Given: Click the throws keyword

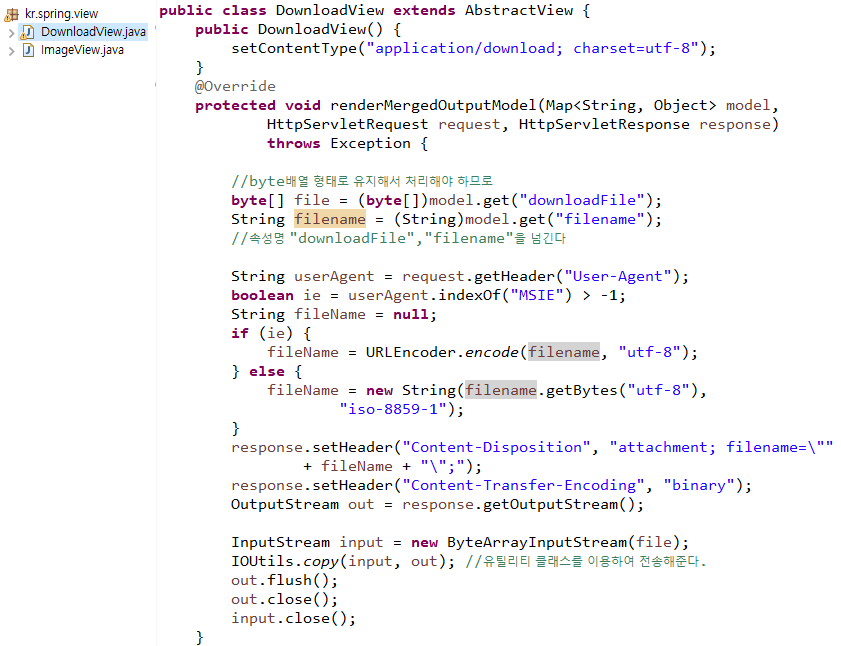Looking at the screenshot, I should [294, 144].
